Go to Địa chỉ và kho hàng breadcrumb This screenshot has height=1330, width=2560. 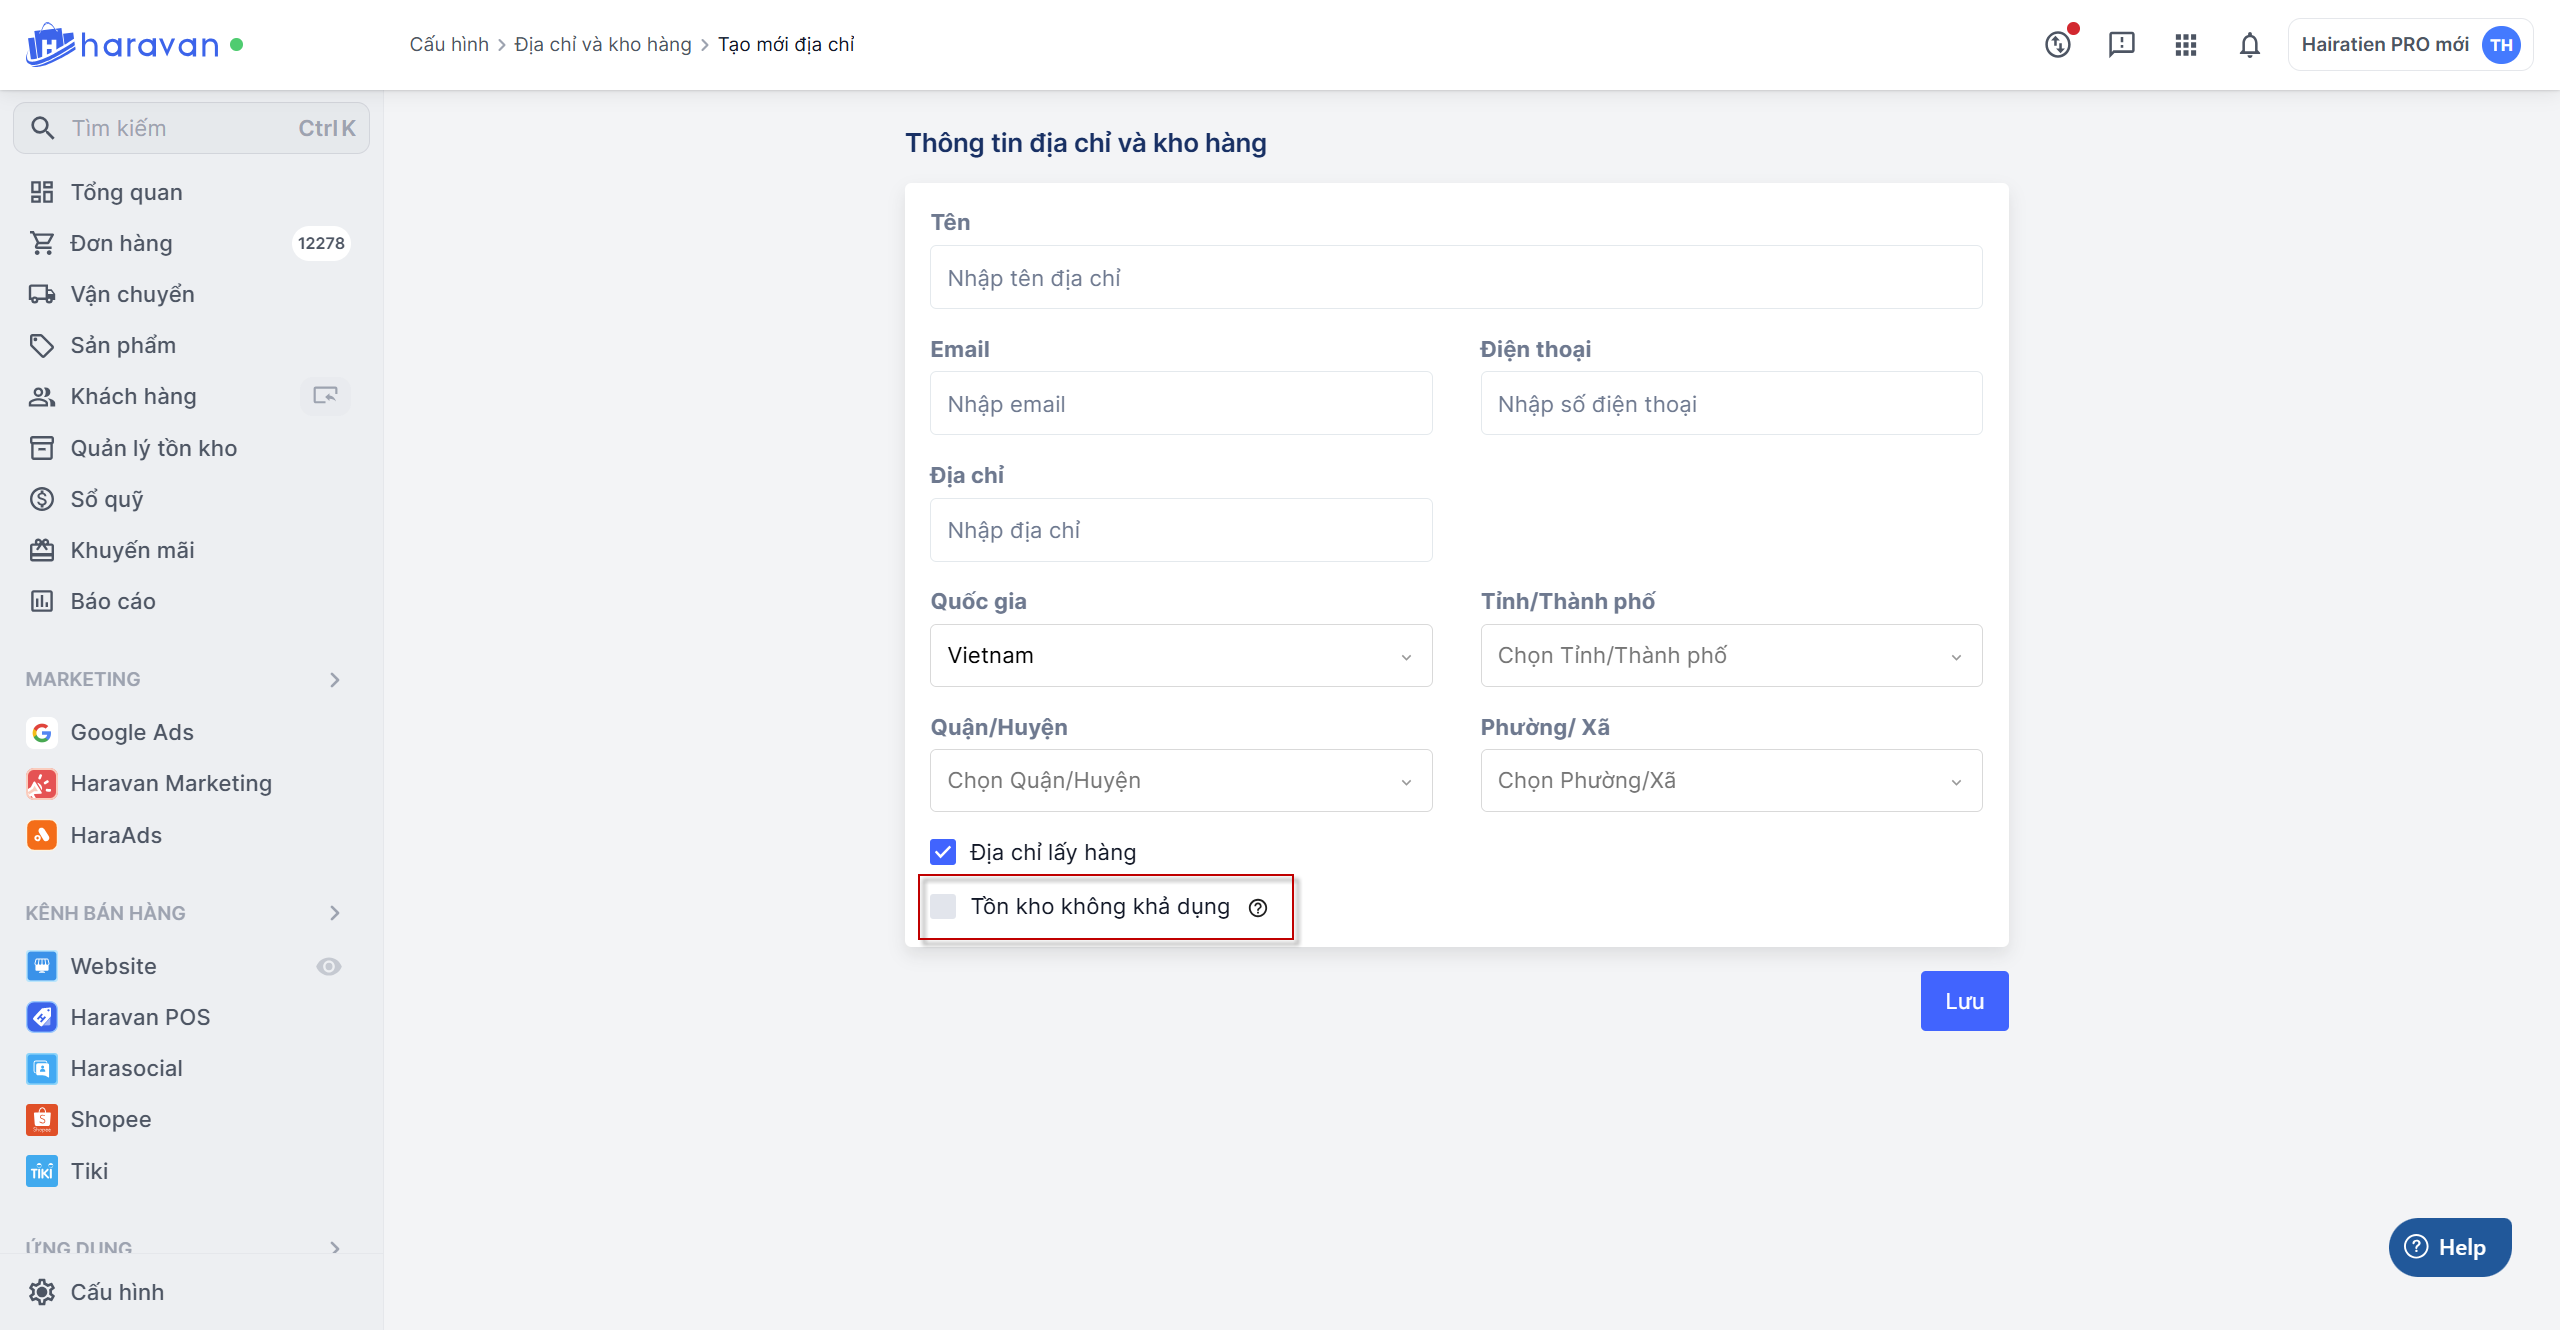[602, 45]
